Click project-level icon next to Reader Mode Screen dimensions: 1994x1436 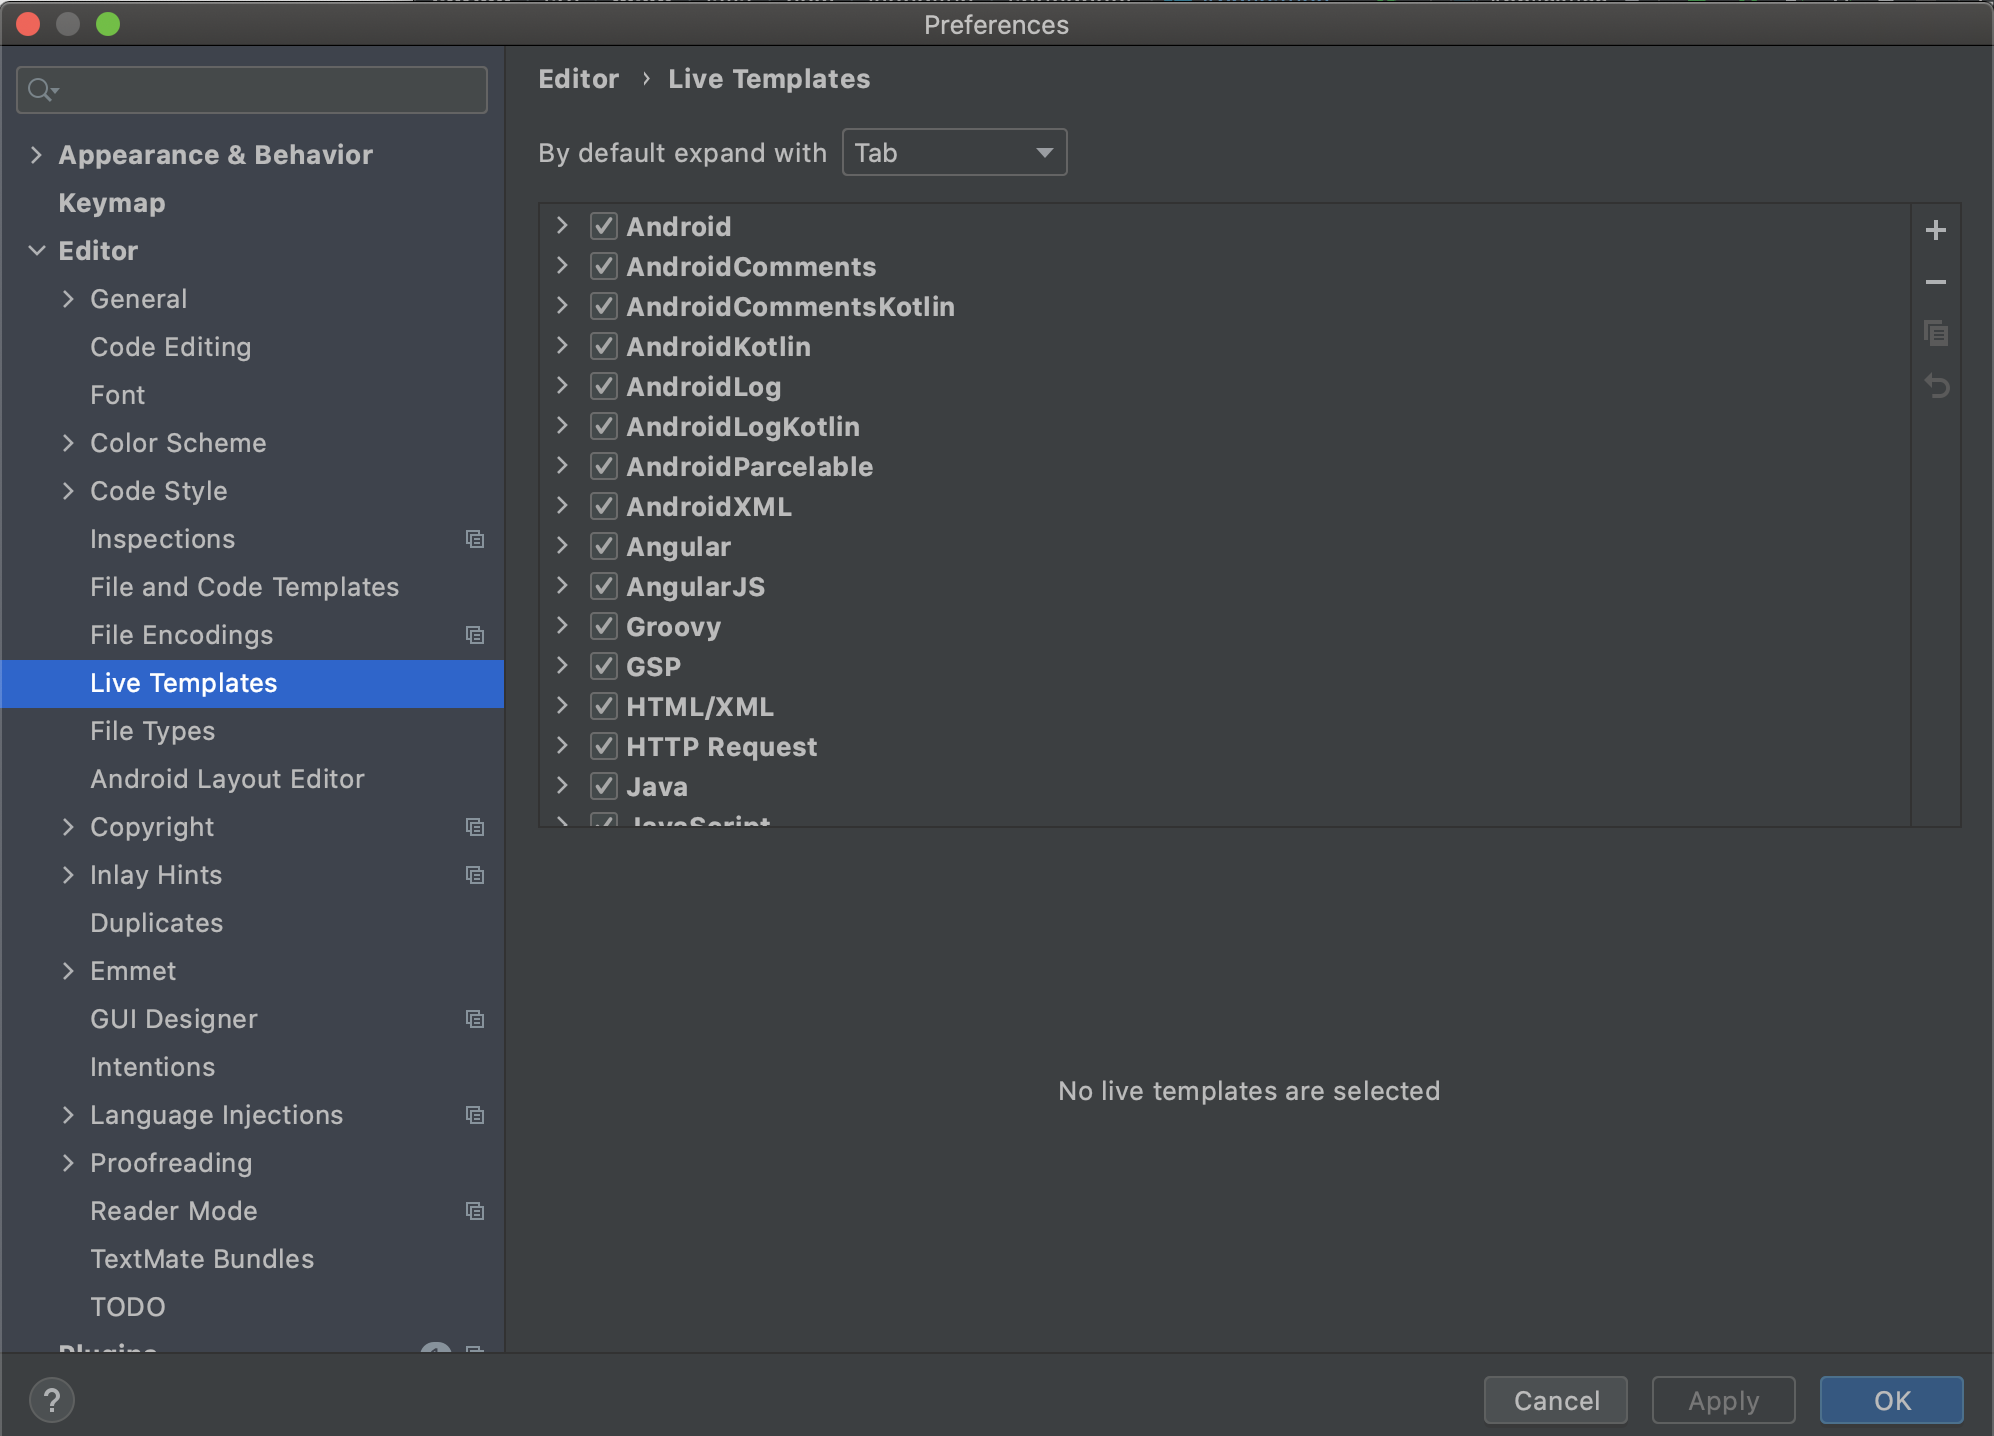pos(475,1211)
